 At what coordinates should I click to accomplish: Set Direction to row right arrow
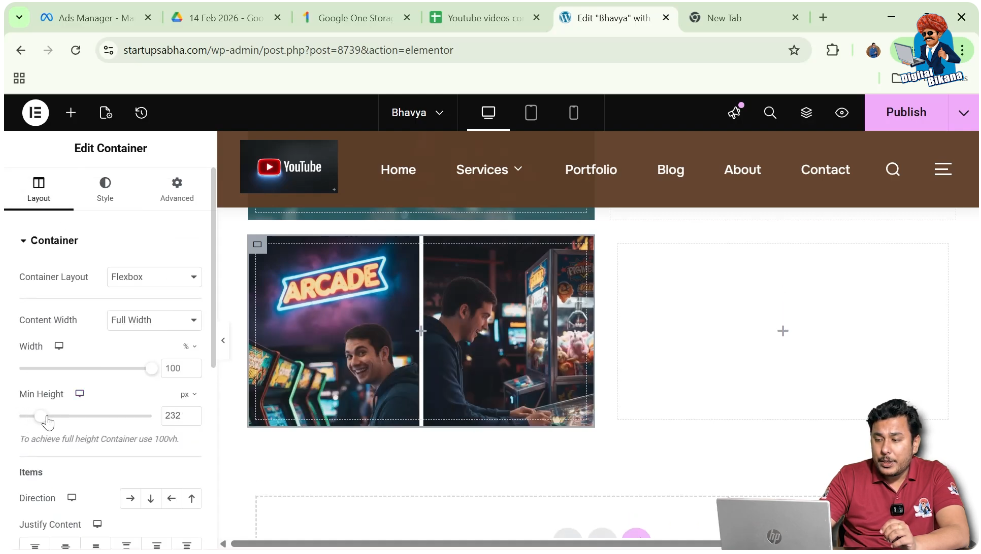point(130,498)
